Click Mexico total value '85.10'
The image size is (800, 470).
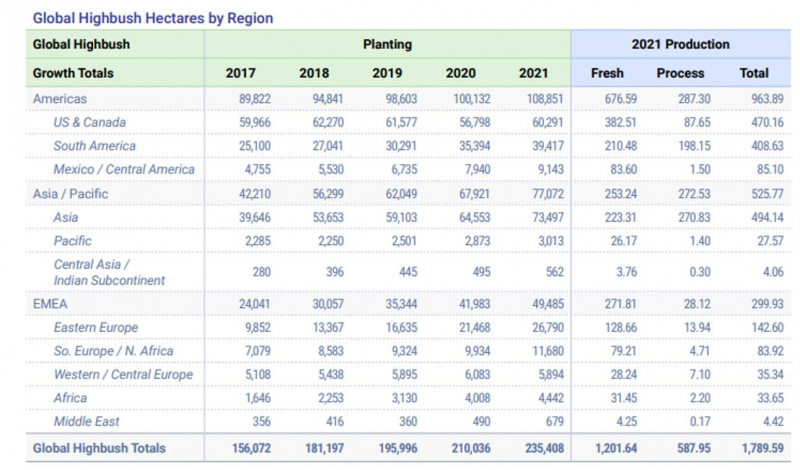pos(770,169)
